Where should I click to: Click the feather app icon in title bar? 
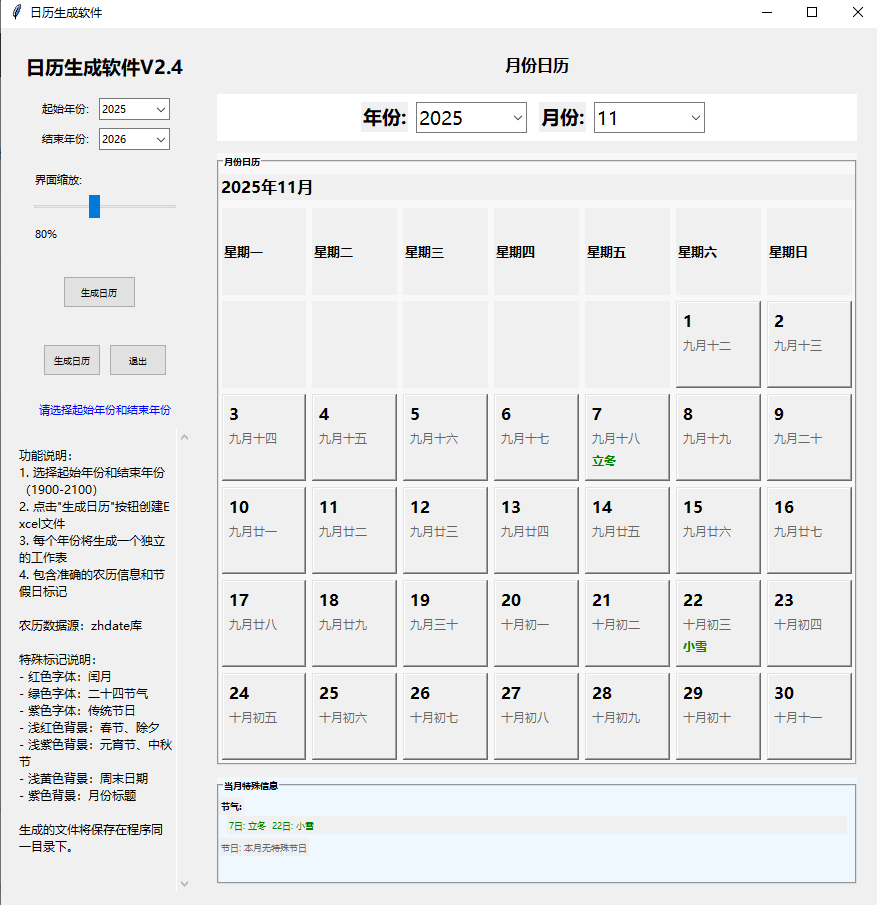[x=17, y=13]
